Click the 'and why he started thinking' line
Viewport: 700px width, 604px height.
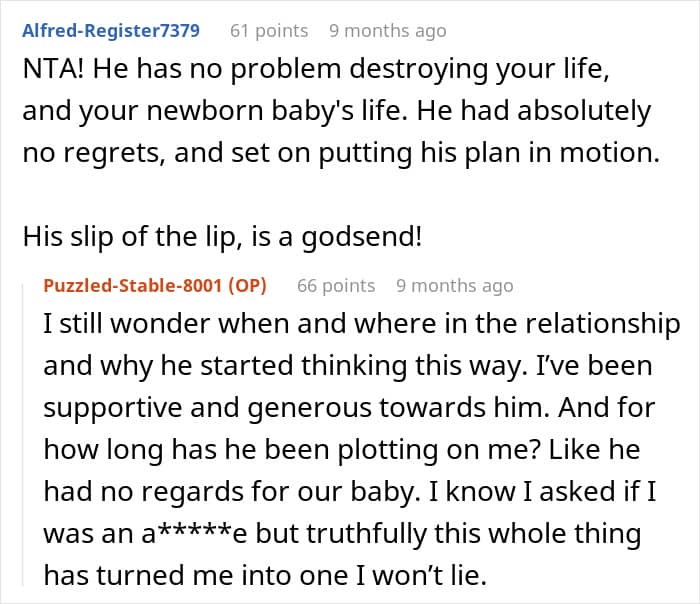348,366
